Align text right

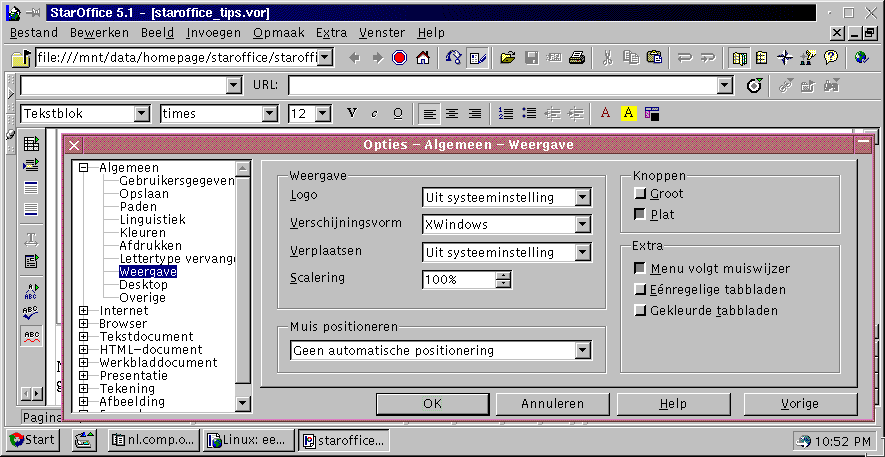475,113
